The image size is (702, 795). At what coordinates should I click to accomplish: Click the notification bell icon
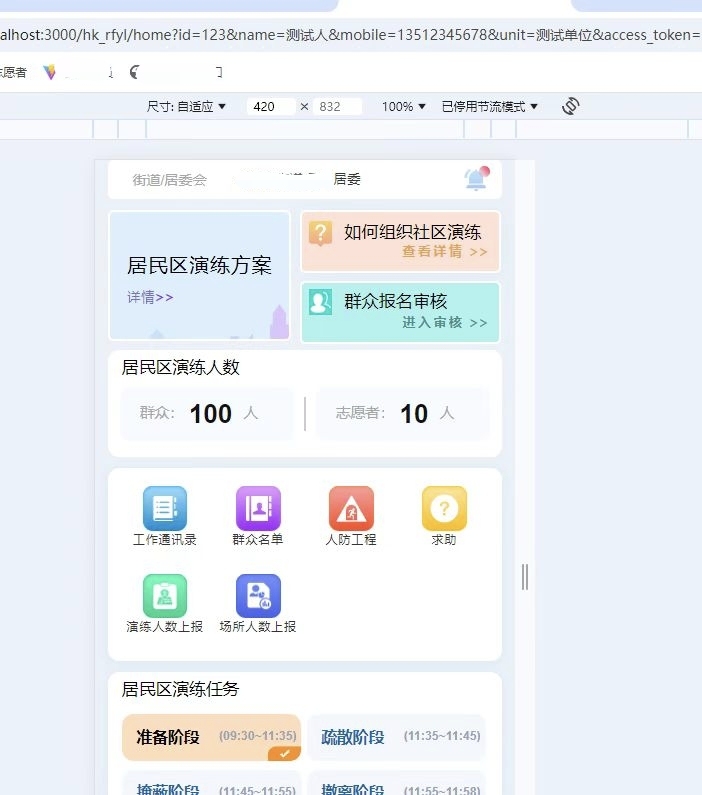[x=476, y=179]
